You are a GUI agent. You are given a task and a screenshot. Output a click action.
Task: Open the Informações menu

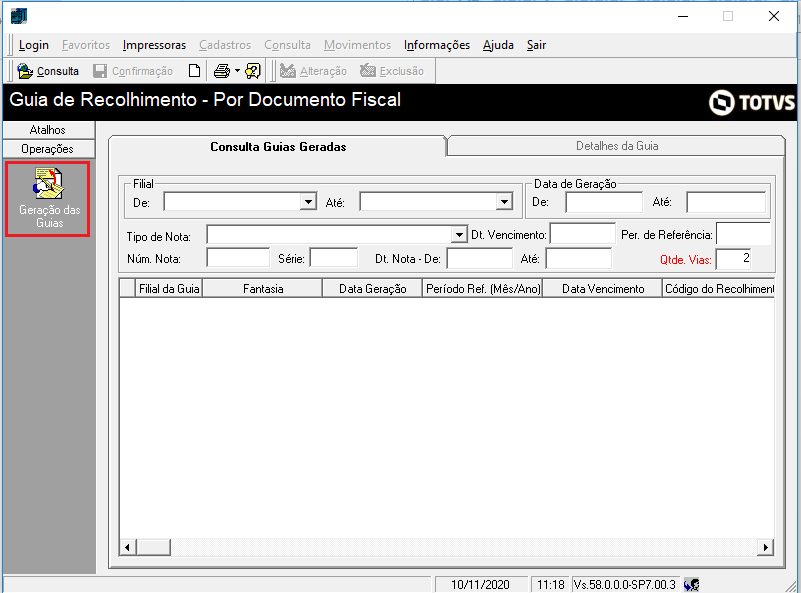pos(437,45)
